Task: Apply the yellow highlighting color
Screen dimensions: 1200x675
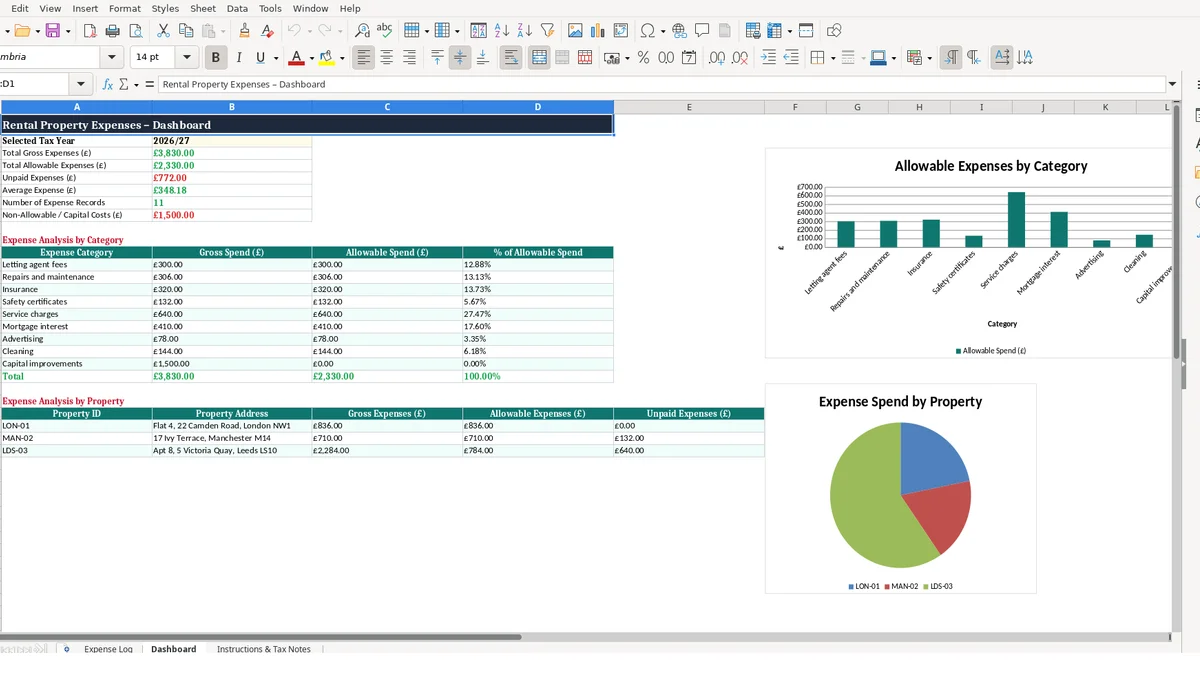Action: point(327,58)
